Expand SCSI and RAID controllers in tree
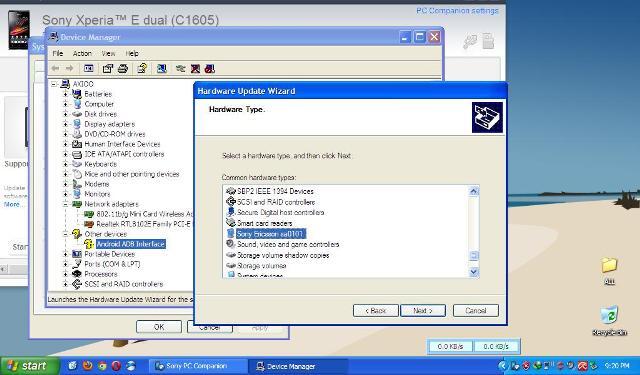 [x=65, y=284]
